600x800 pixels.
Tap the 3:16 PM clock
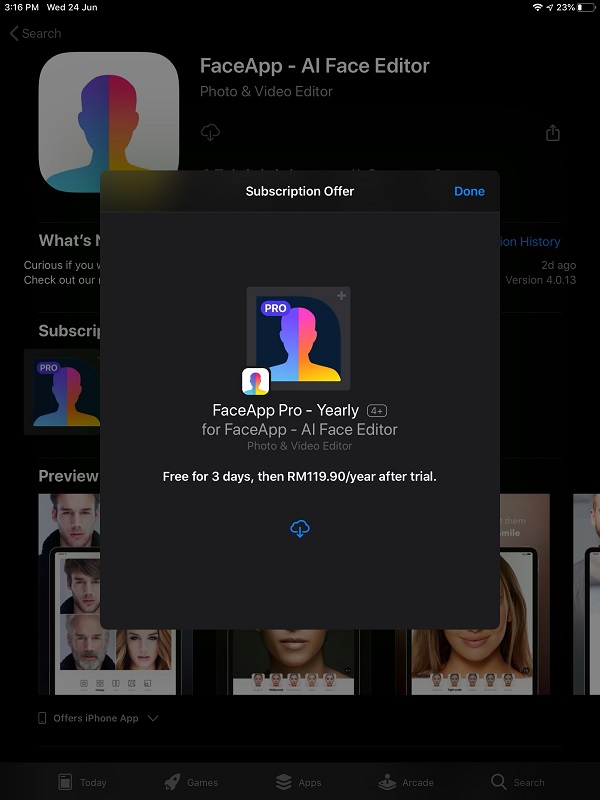[21, 7]
